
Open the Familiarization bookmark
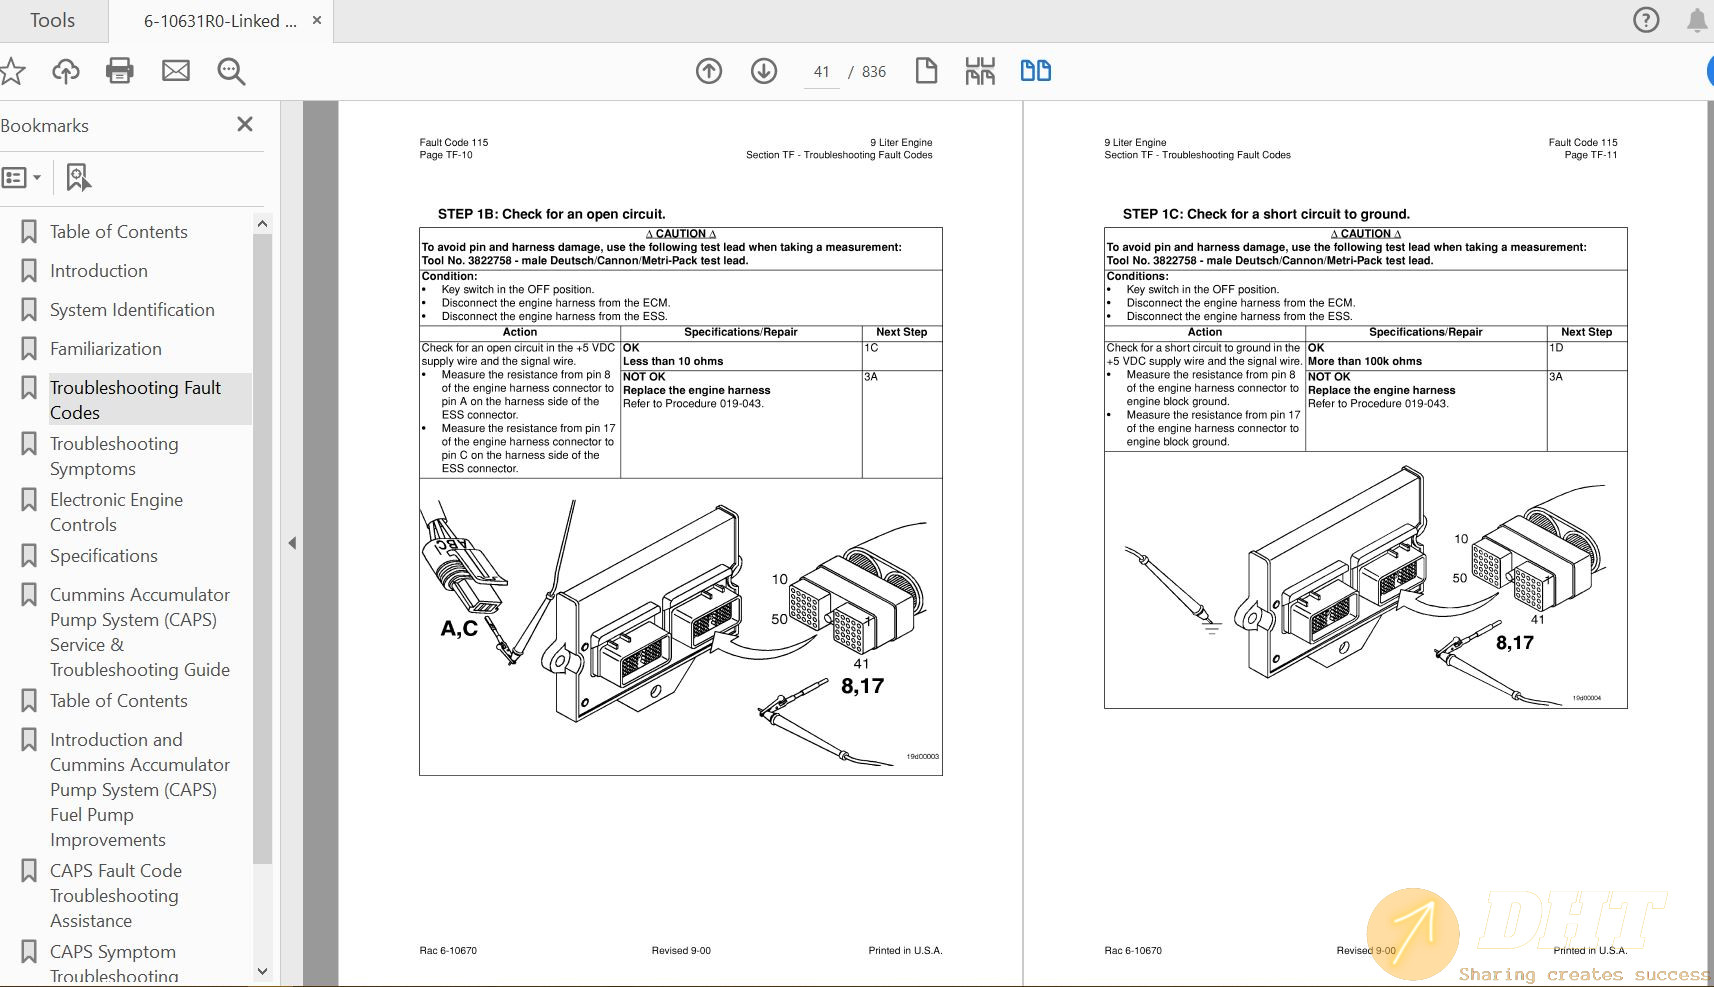pos(106,349)
